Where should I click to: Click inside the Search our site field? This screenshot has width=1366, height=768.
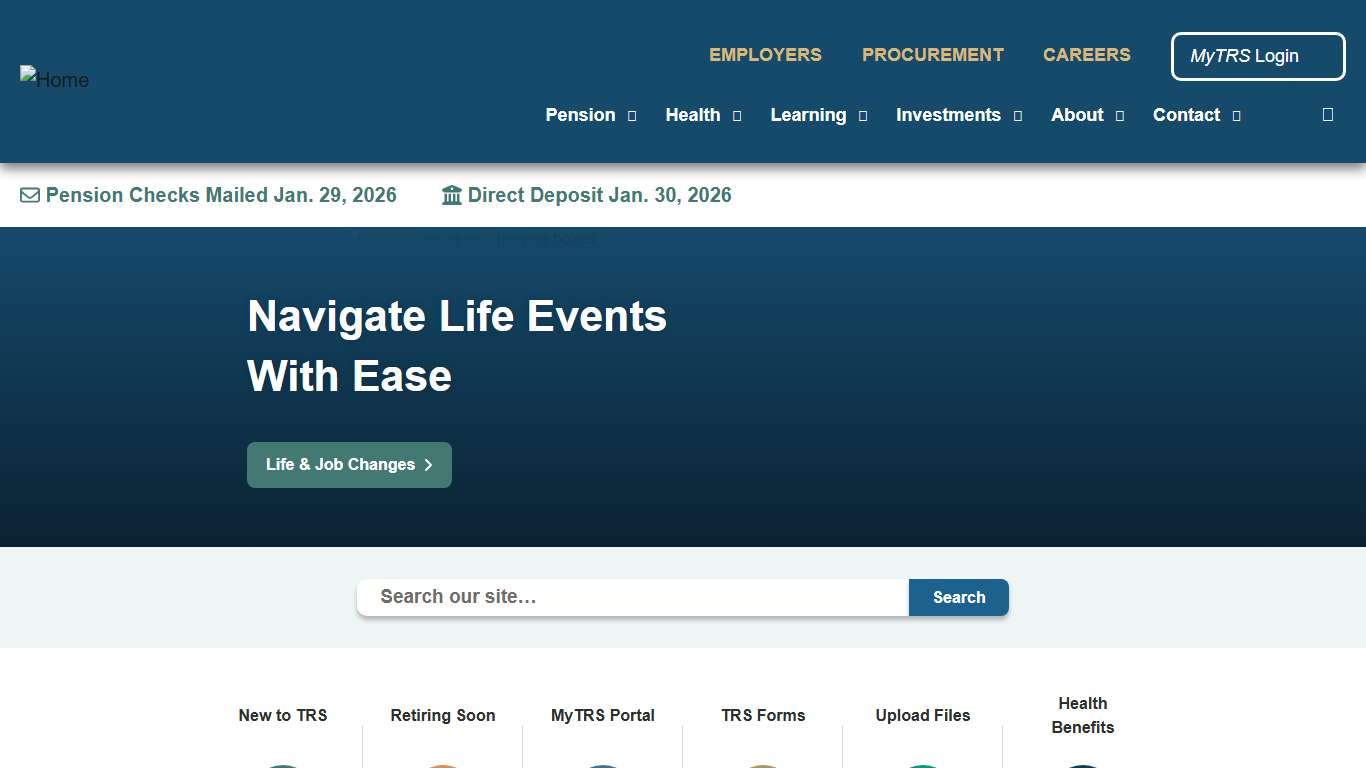pos(632,597)
